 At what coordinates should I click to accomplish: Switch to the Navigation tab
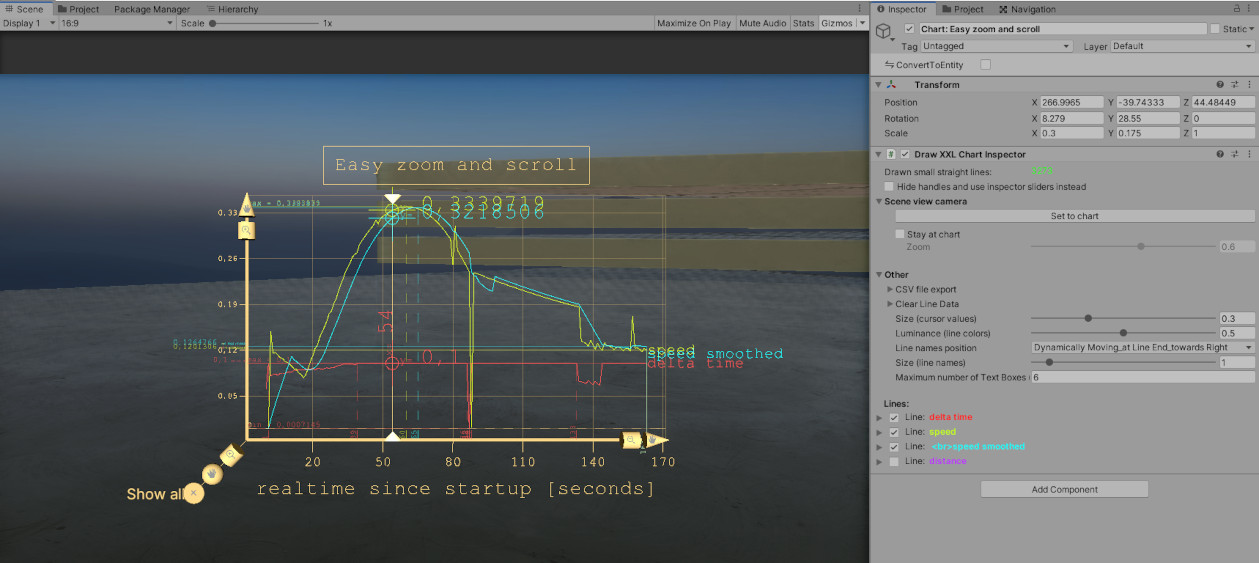tap(1027, 9)
